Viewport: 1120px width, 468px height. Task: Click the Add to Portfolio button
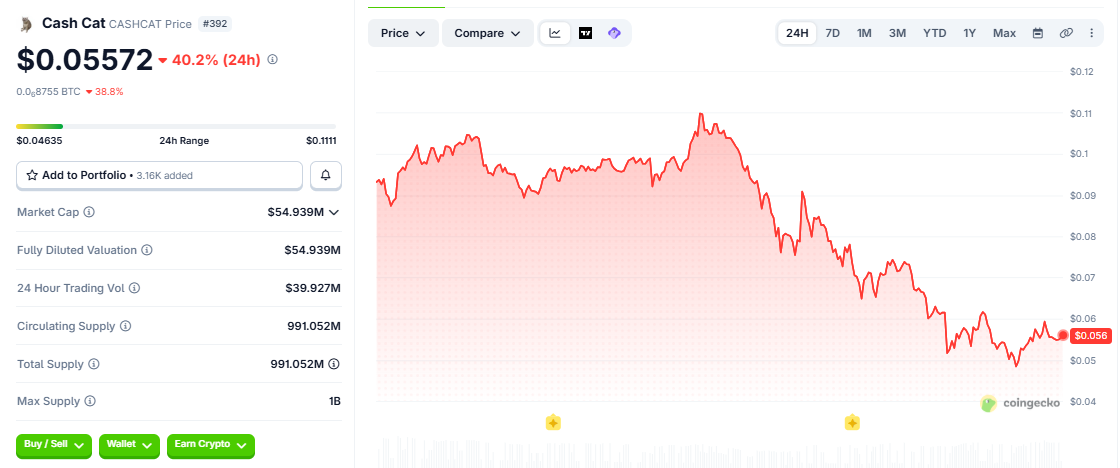pyautogui.click(x=159, y=175)
